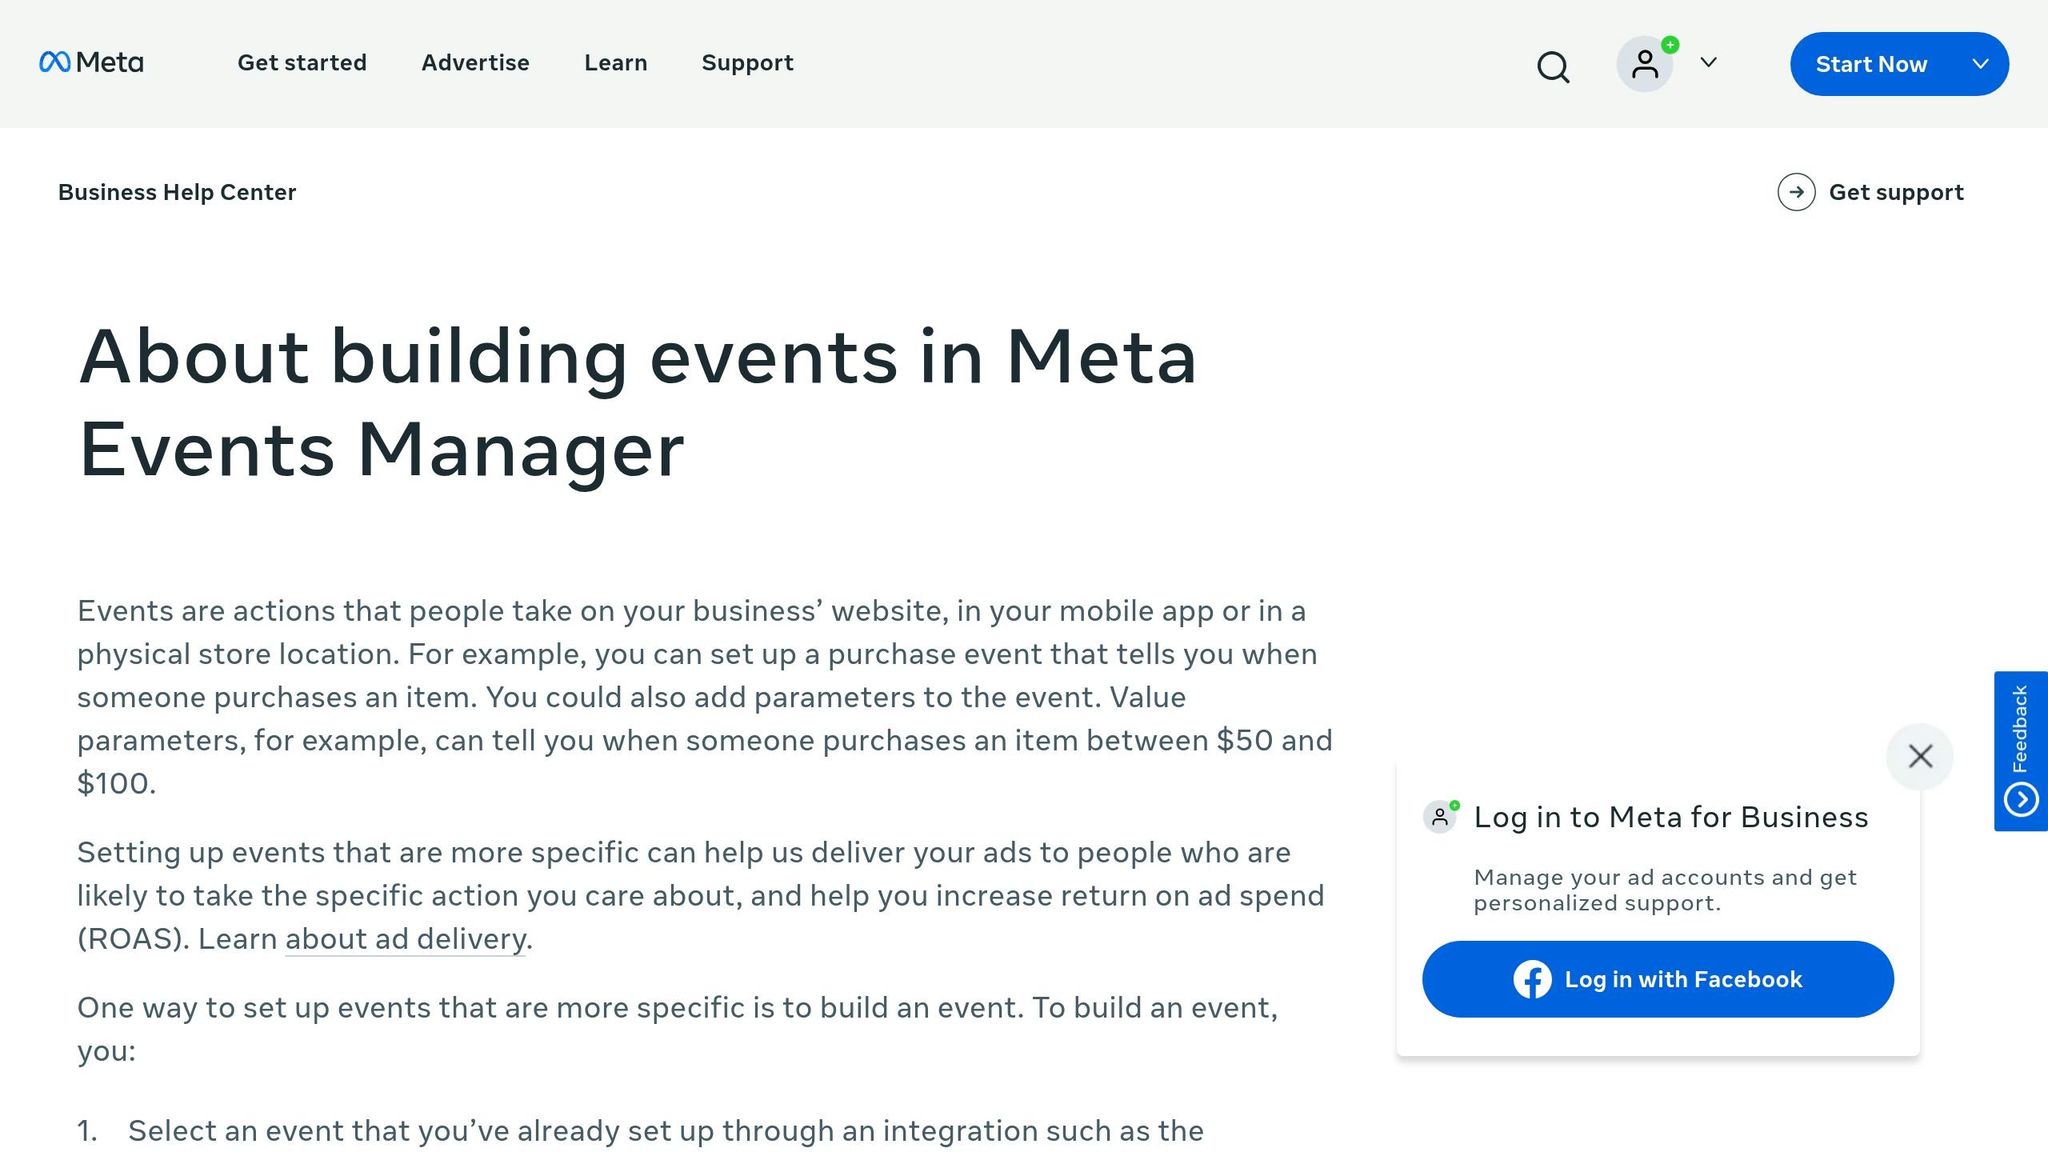Expand the Support navigation menu
The width and height of the screenshot is (2048, 1152).
pyautogui.click(x=747, y=63)
